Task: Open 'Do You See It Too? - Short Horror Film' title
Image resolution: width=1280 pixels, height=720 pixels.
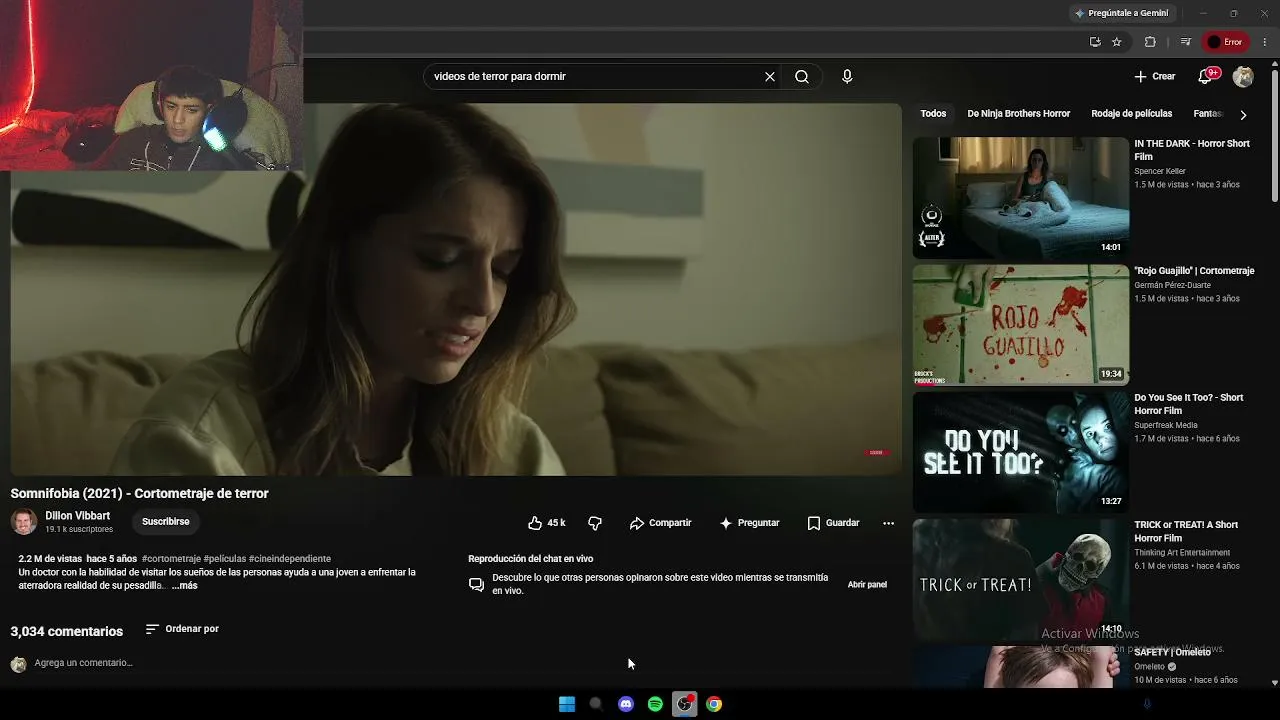Action: tap(1189, 404)
